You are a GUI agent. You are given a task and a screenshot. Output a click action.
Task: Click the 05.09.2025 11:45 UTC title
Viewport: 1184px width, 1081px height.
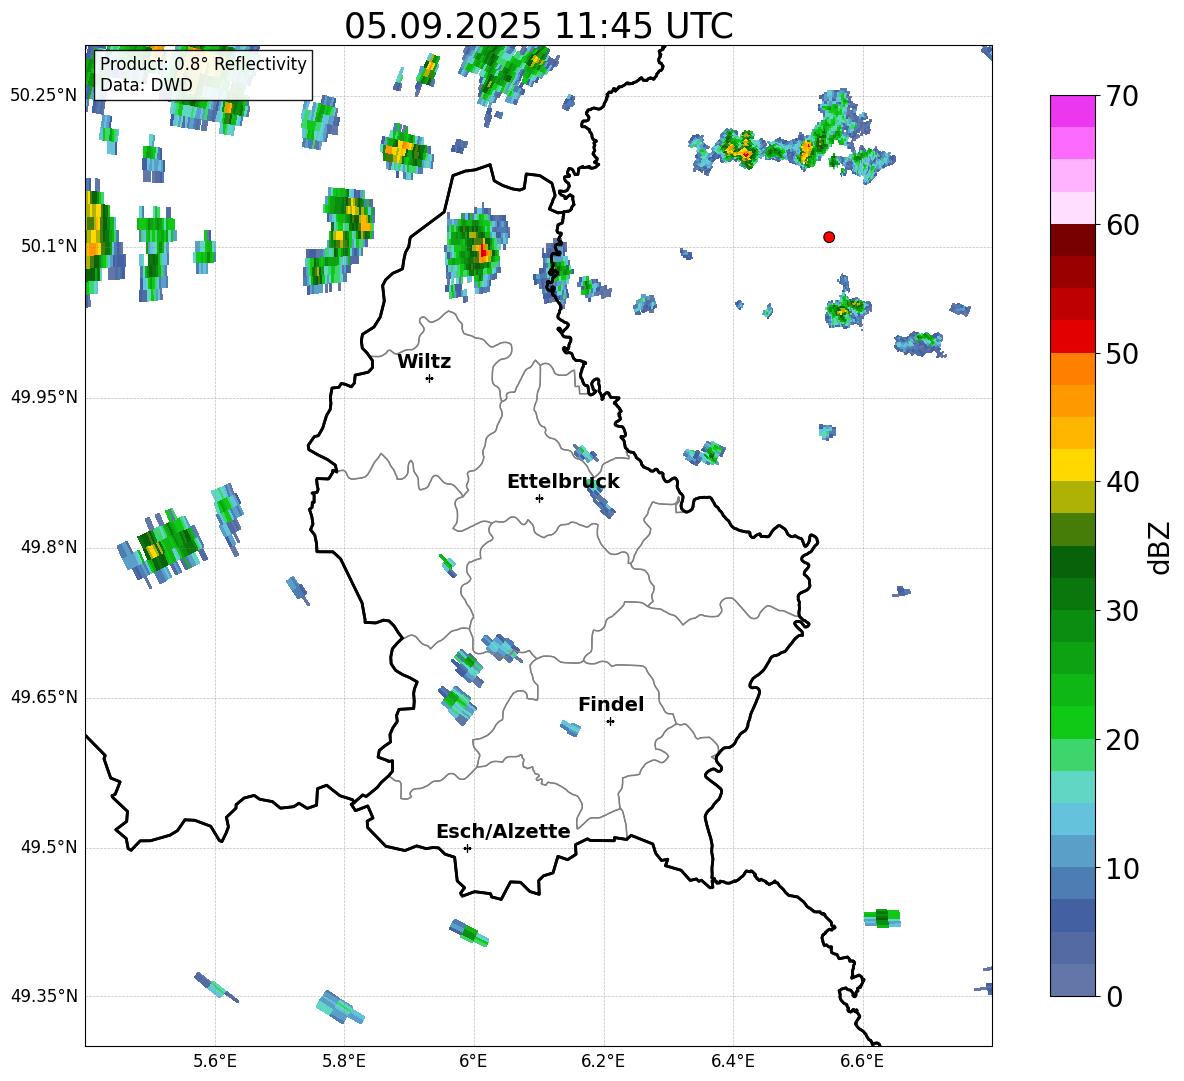click(x=538, y=26)
